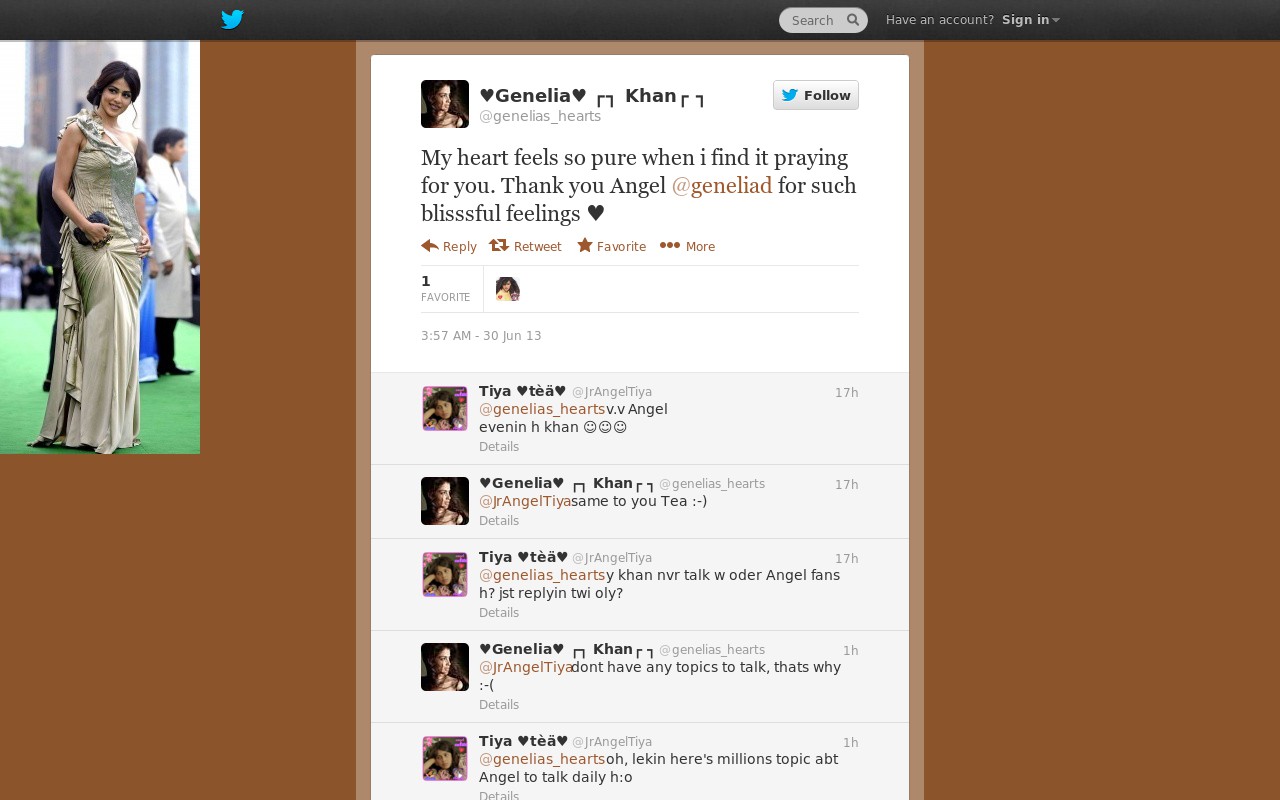The width and height of the screenshot is (1280, 800).
Task: Click the 1 FAVORITE count
Action: (445, 288)
